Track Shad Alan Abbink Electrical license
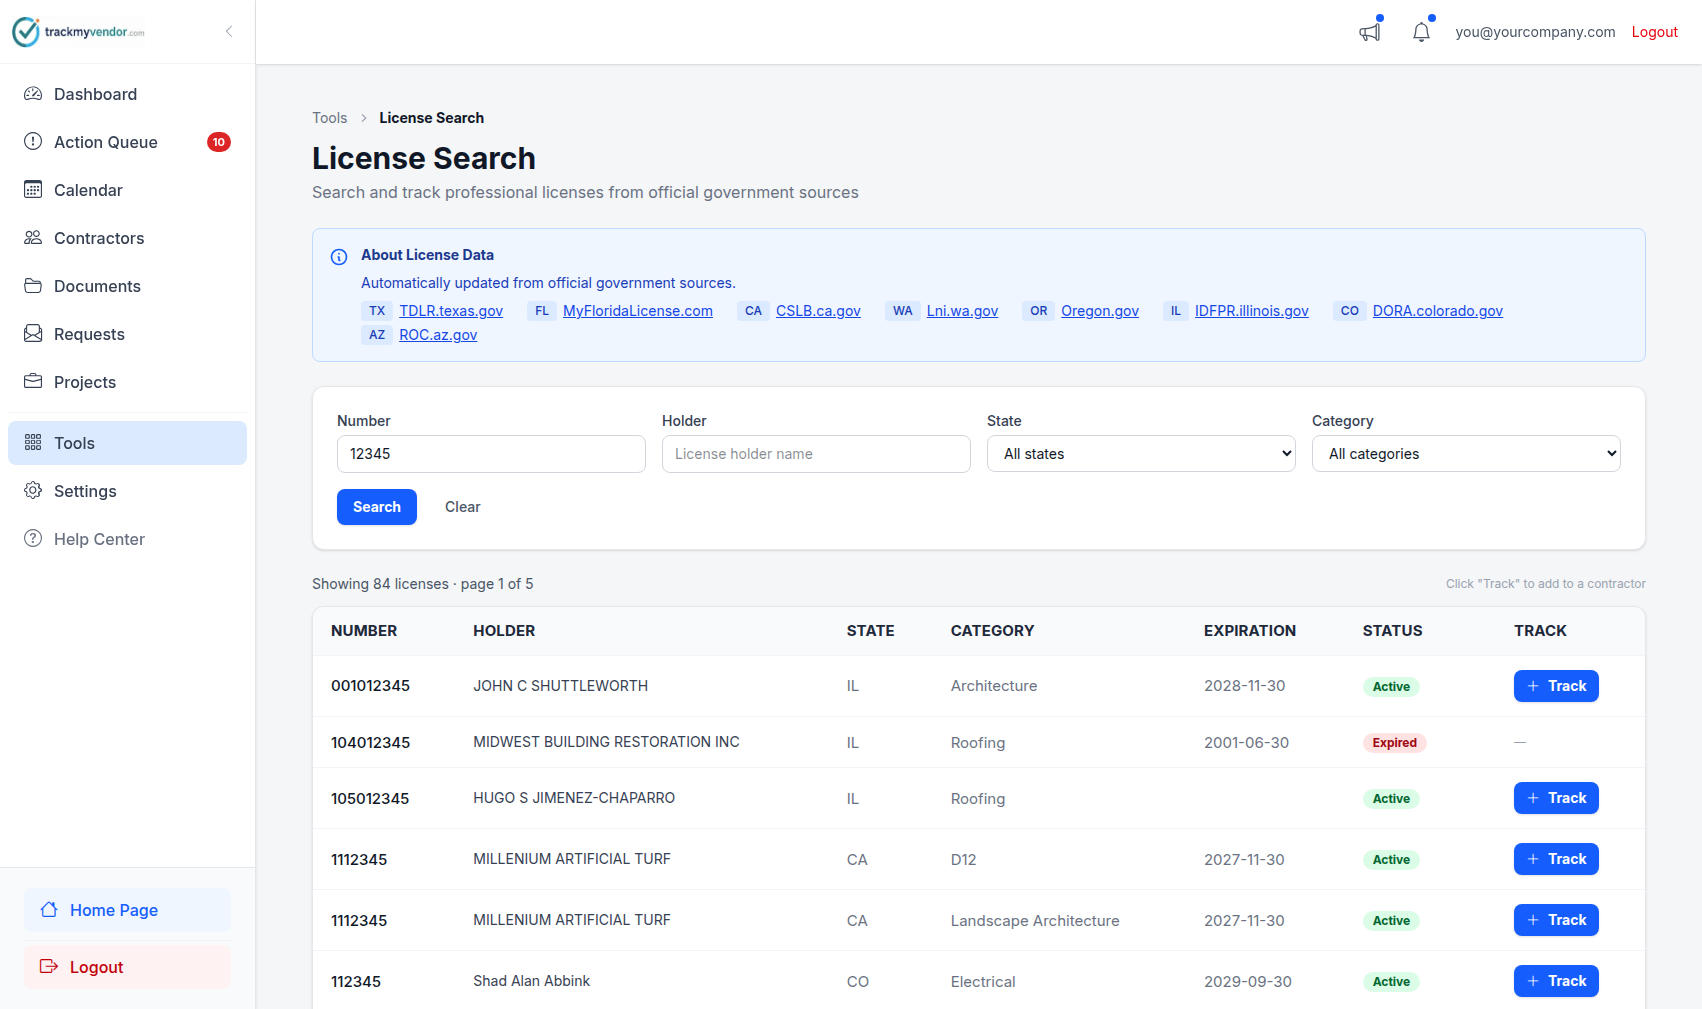The height and width of the screenshot is (1009, 1702). [1556, 981]
